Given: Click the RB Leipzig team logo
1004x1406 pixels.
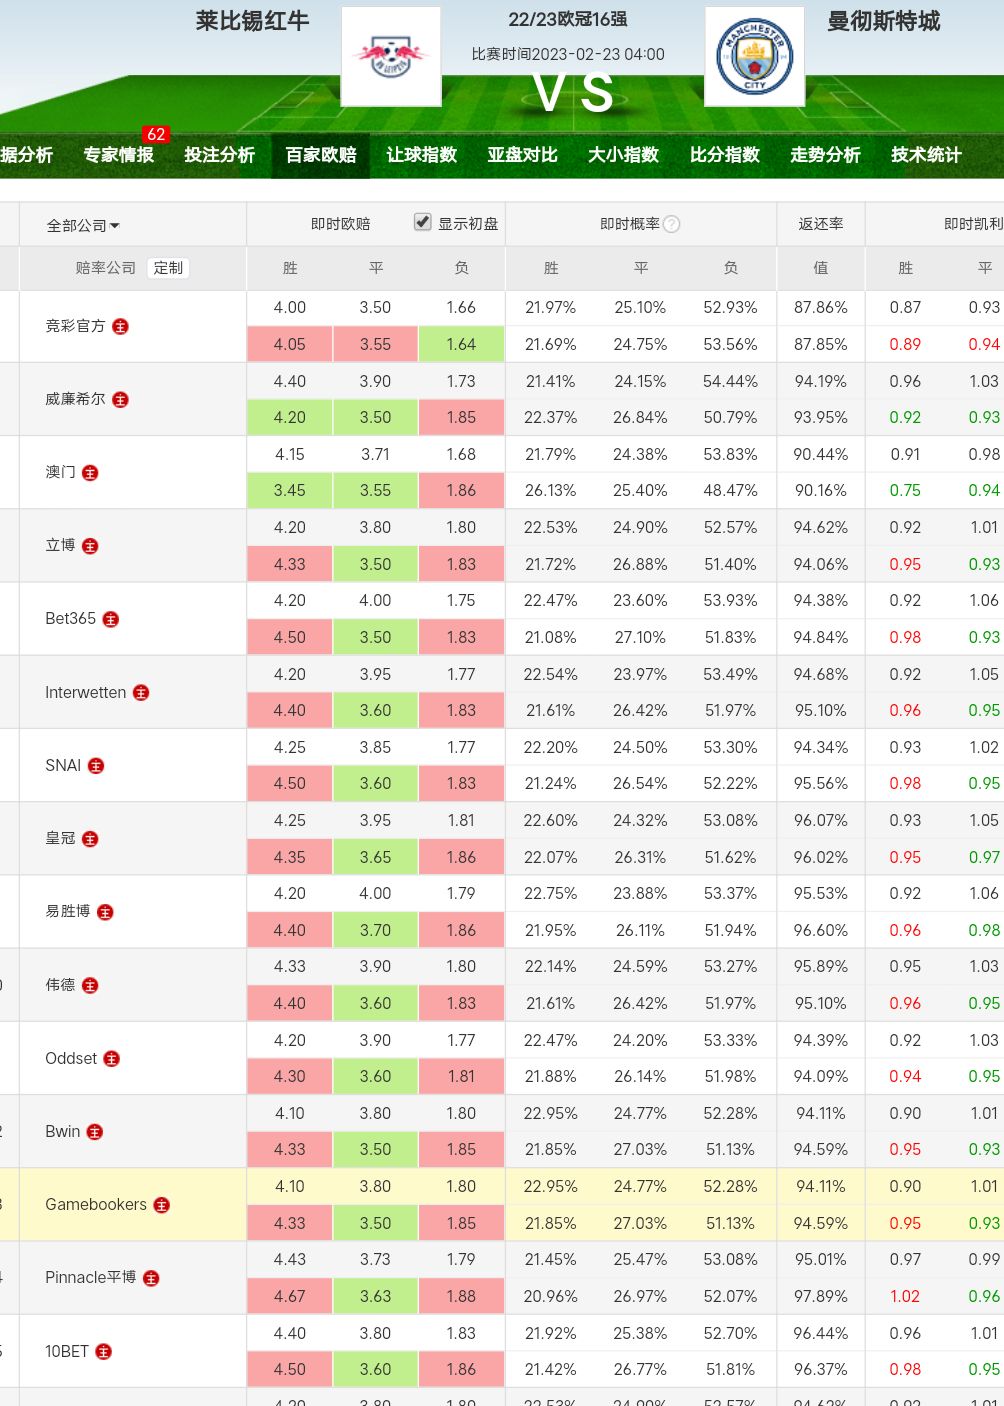Looking at the screenshot, I should tap(391, 57).
